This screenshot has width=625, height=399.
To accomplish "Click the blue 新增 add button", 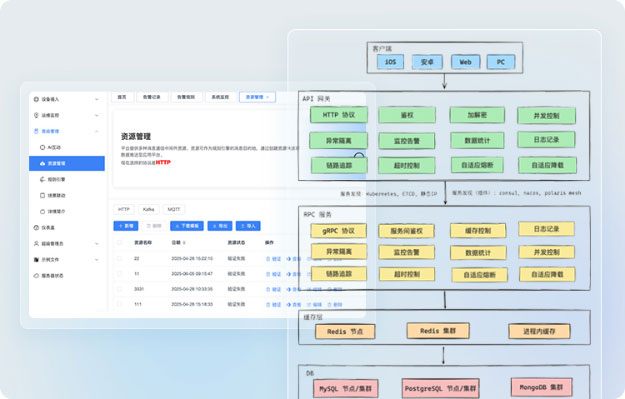I will point(126,226).
